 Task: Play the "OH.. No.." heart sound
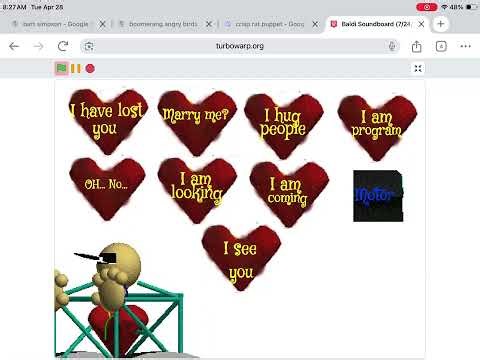point(107,188)
